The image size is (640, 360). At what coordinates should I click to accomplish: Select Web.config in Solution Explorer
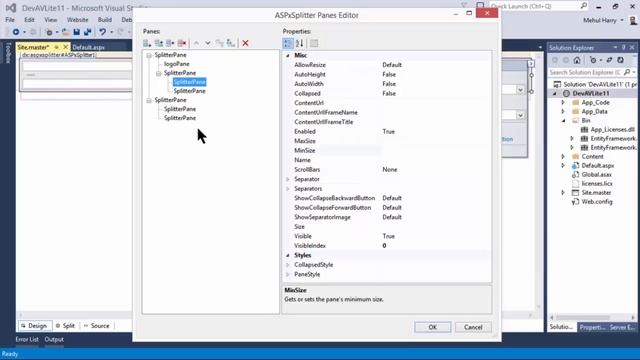coord(597,202)
